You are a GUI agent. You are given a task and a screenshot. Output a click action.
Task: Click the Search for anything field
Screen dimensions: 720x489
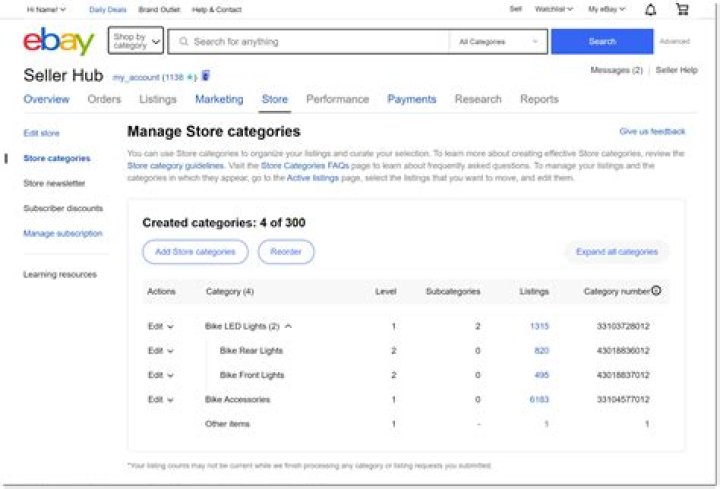point(310,42)
